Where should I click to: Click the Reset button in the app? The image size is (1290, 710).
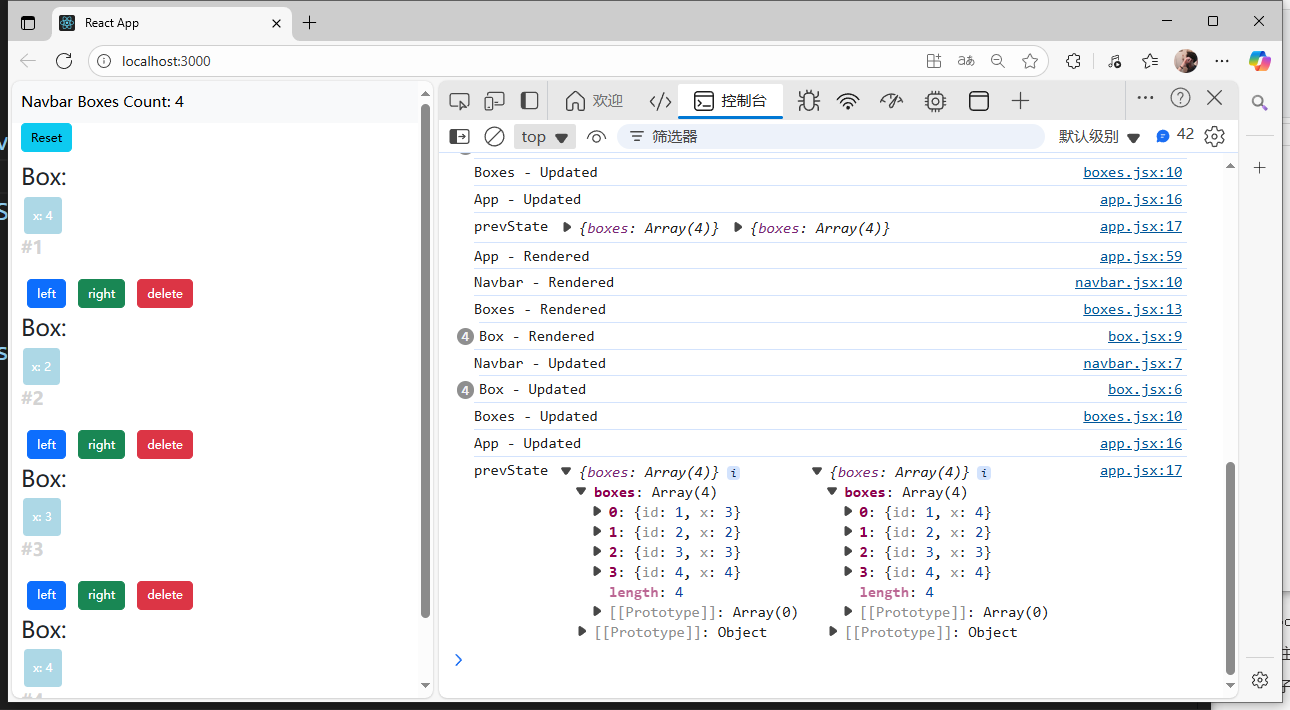point(46,138)
